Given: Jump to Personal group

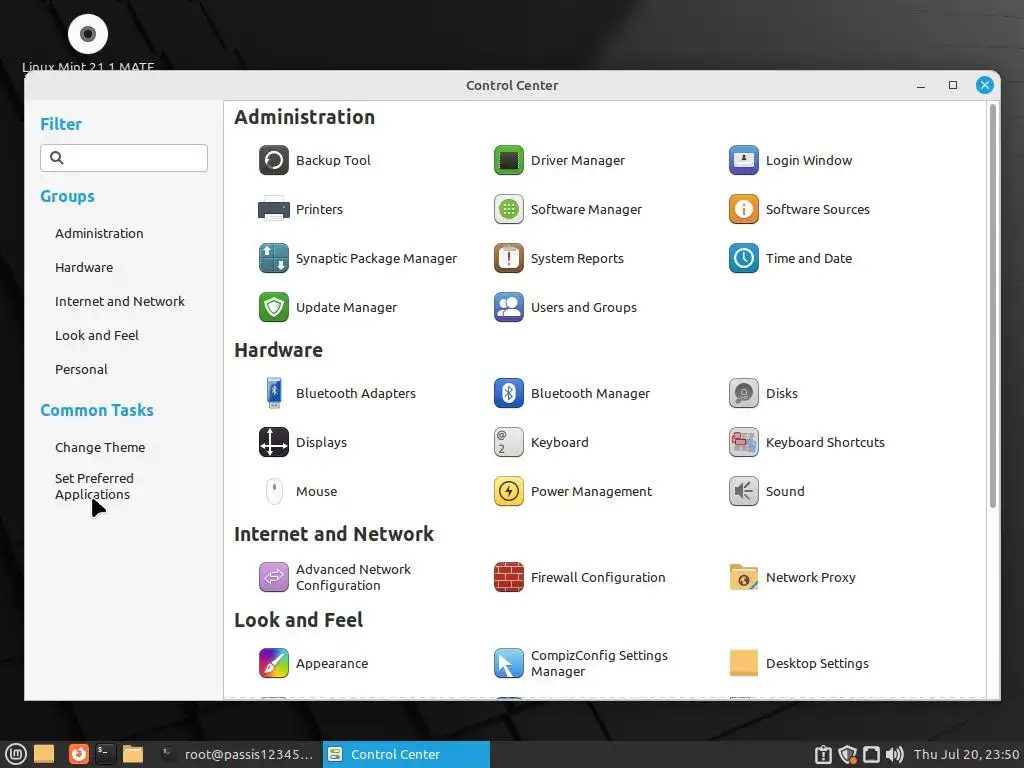Looking at the screenshot, I should tap(82, 370).
